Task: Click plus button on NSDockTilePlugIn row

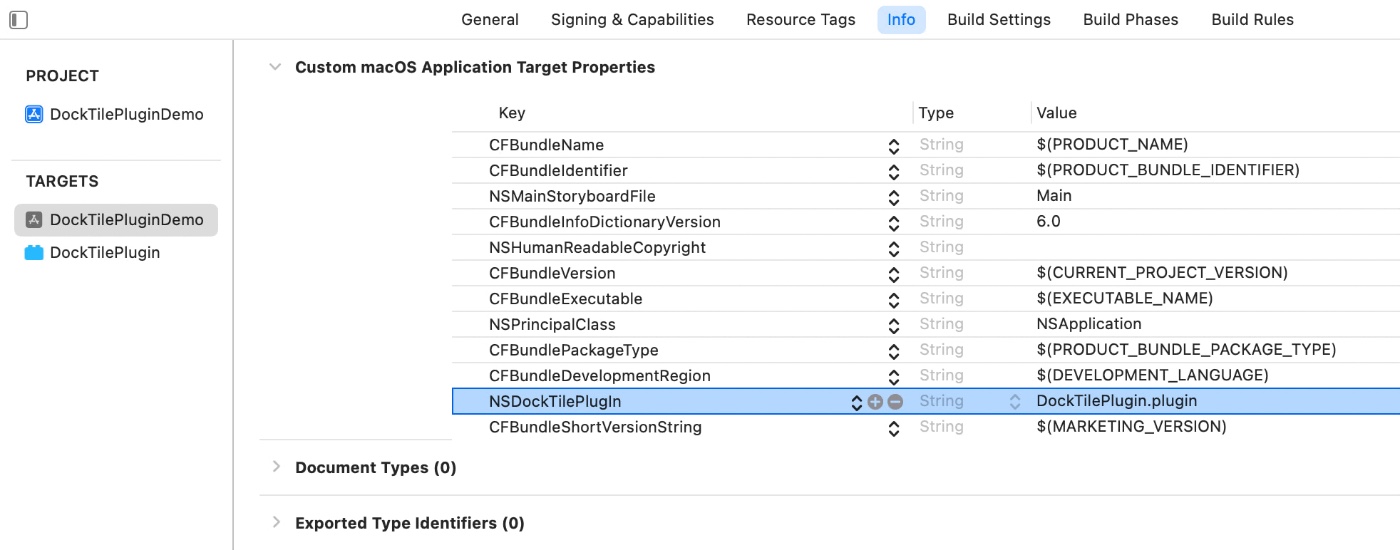Action: click(876, 401)
